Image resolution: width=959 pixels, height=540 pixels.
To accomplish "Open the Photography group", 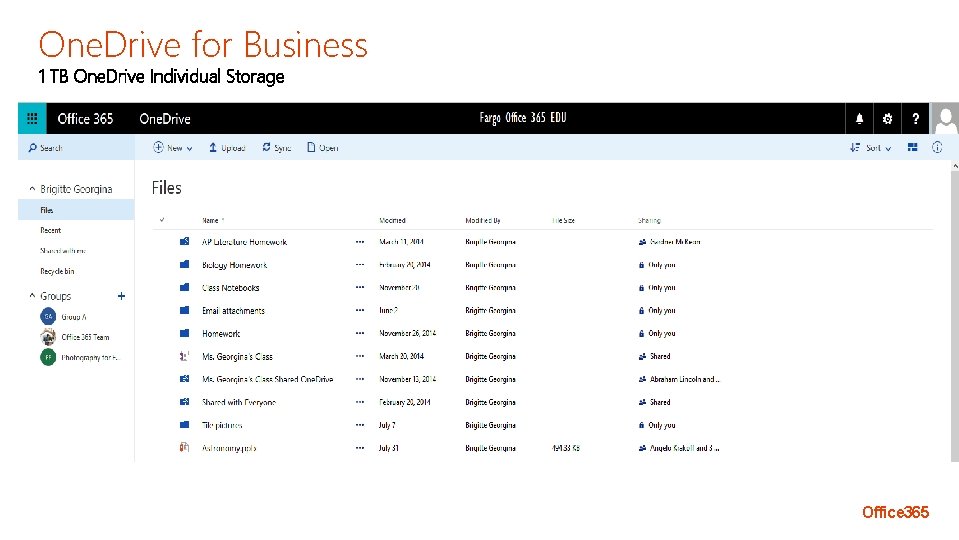I will tap(89, 357).
